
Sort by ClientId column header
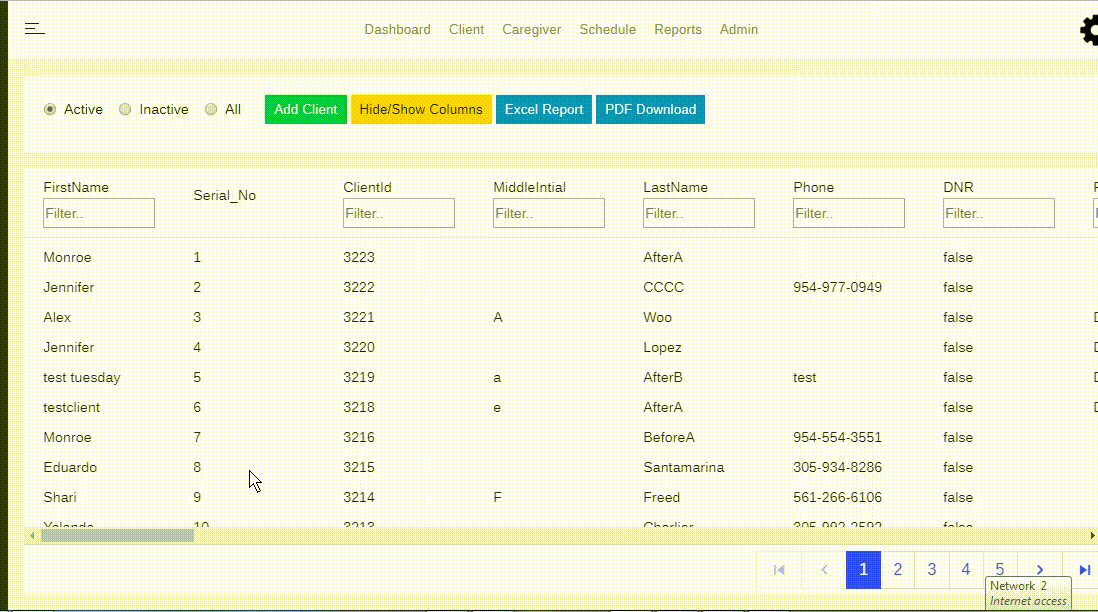[367, 188]
